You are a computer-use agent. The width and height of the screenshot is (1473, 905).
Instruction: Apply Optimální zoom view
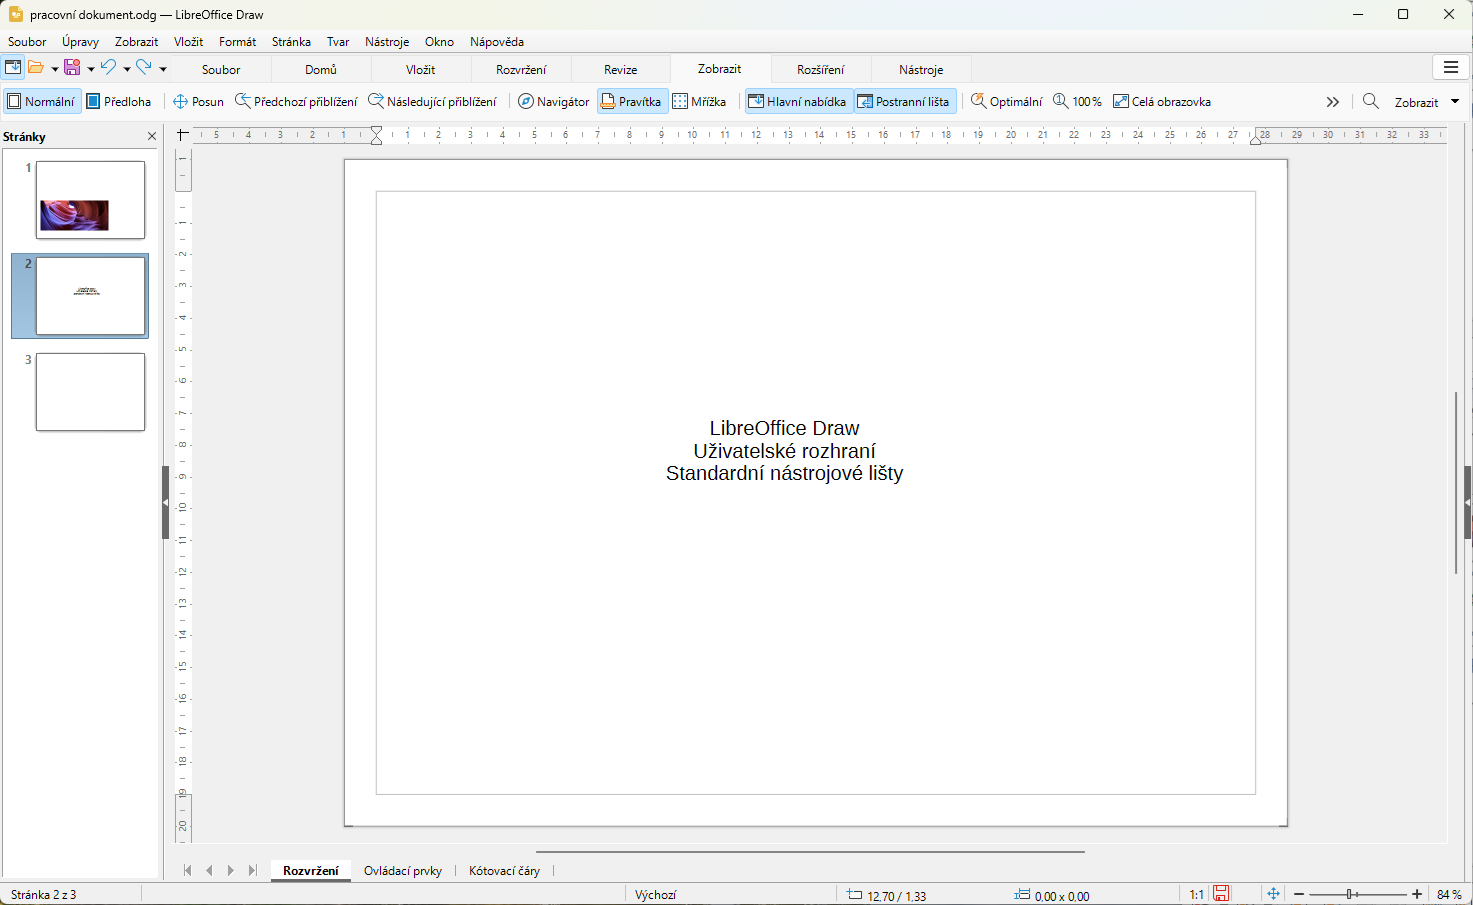(1006, 101)
